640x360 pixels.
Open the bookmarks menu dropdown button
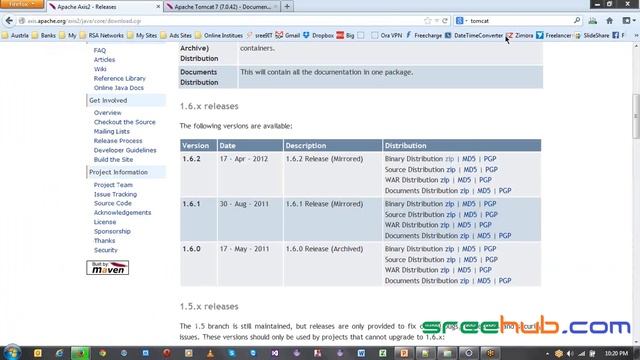(x=629, y=20)
